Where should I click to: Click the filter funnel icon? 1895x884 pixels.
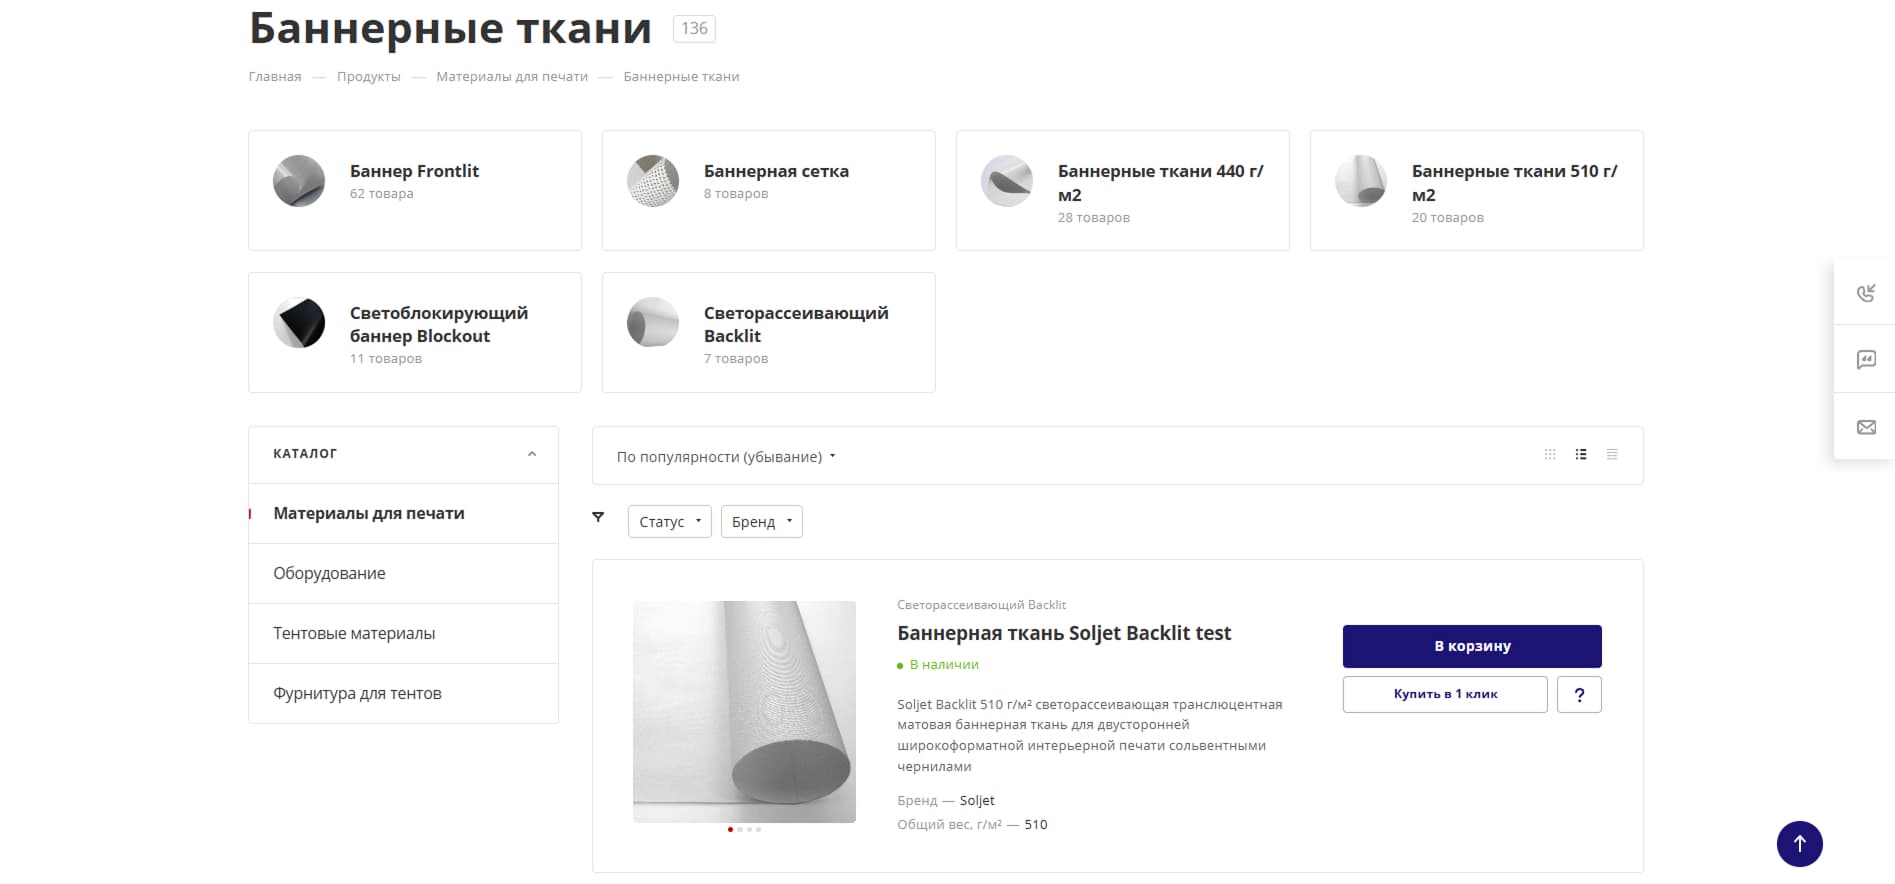(x=598, y=517)
